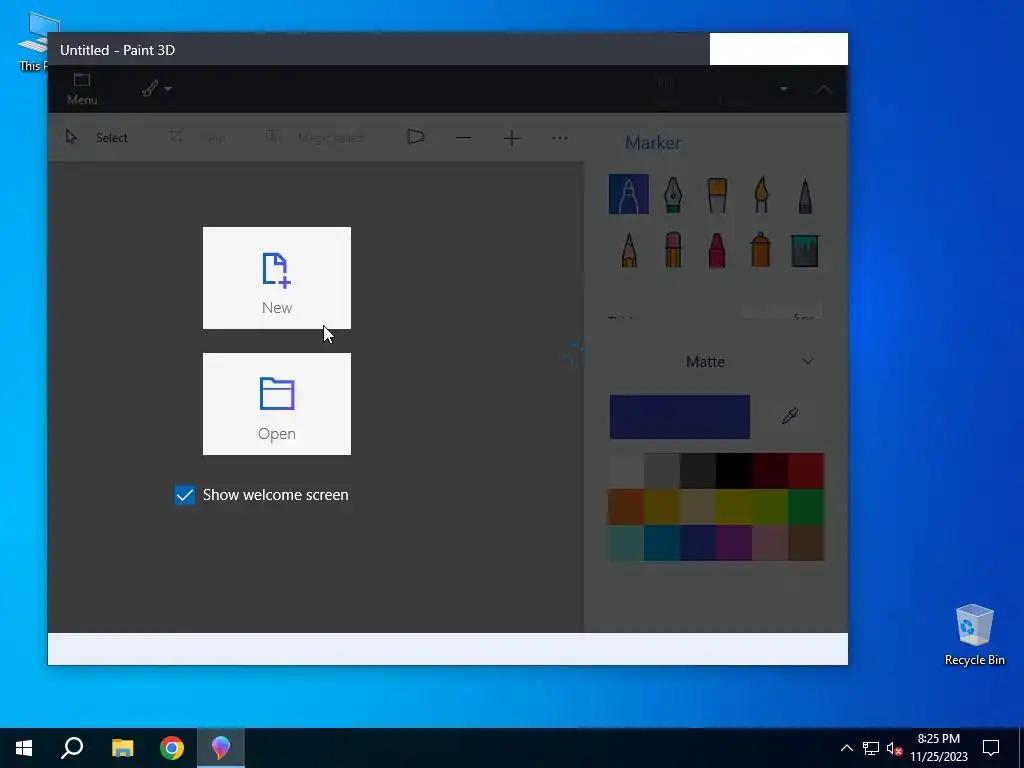The image size is (1024, 768).
Task: Select the Pixel pen tool
Action: tap(805, 194)
